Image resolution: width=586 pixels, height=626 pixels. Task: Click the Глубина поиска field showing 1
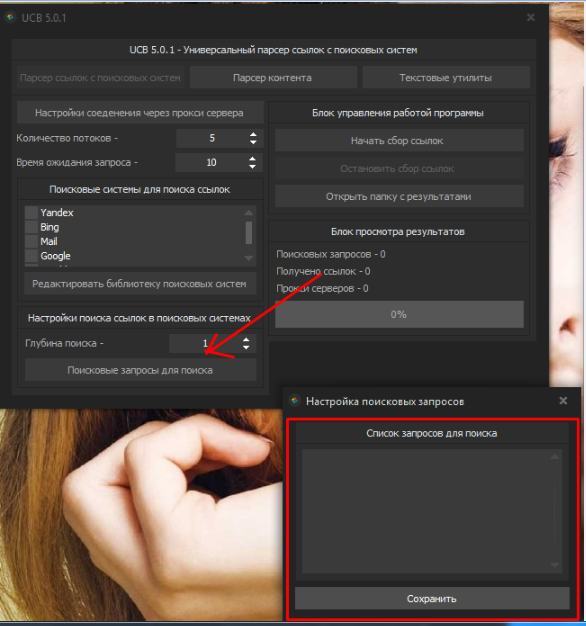(205, 343)
